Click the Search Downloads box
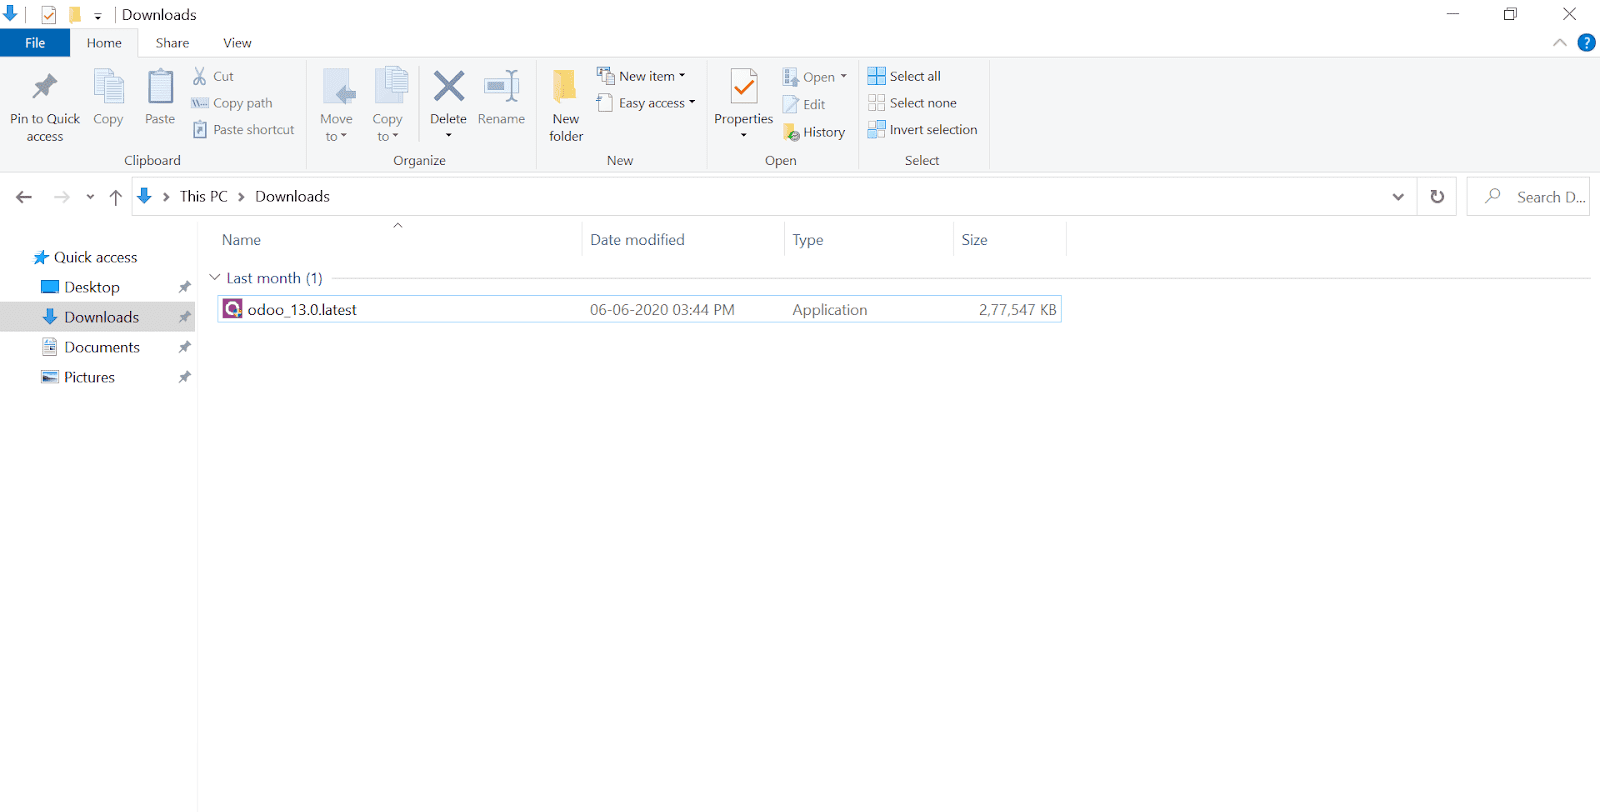The height and width of the screenshot is (812, 1600). [1528, 197]
